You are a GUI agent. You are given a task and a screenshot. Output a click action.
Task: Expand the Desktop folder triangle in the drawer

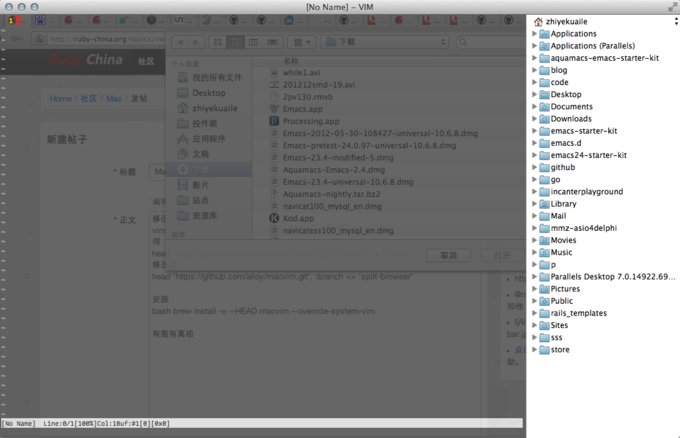534,94
